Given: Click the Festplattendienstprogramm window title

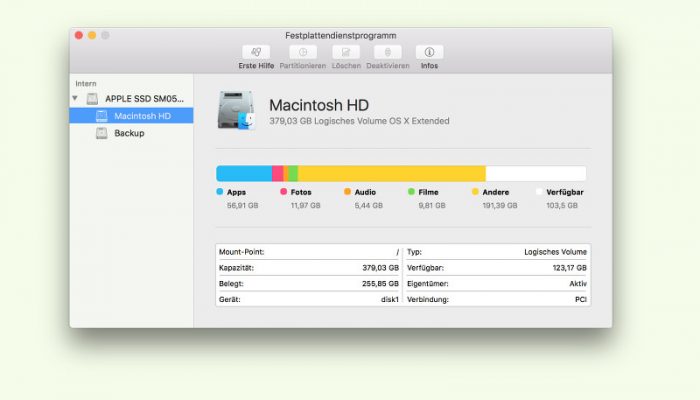Looking at the screenshot, I should point(341,36).
